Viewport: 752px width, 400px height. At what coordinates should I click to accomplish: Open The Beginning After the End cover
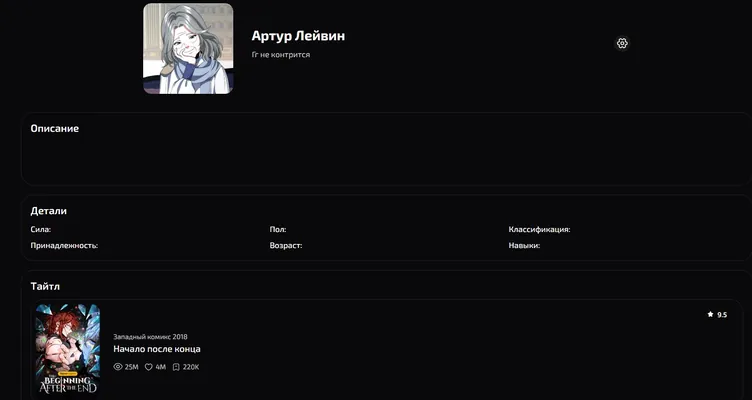(68, 349)
